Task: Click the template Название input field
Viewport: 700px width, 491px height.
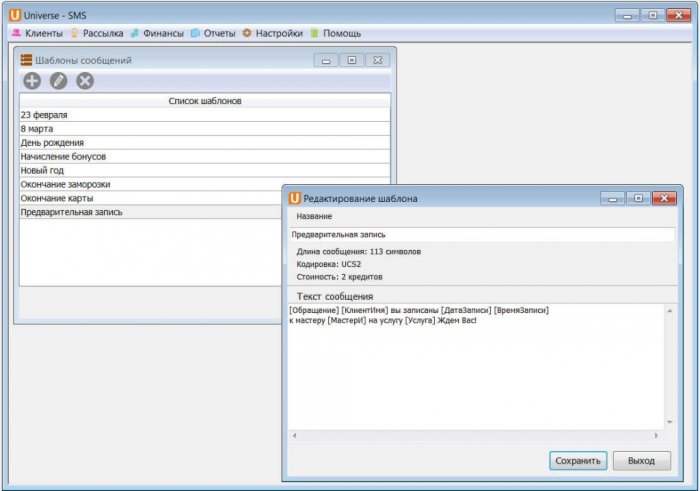Action: (x=481, y=234)
